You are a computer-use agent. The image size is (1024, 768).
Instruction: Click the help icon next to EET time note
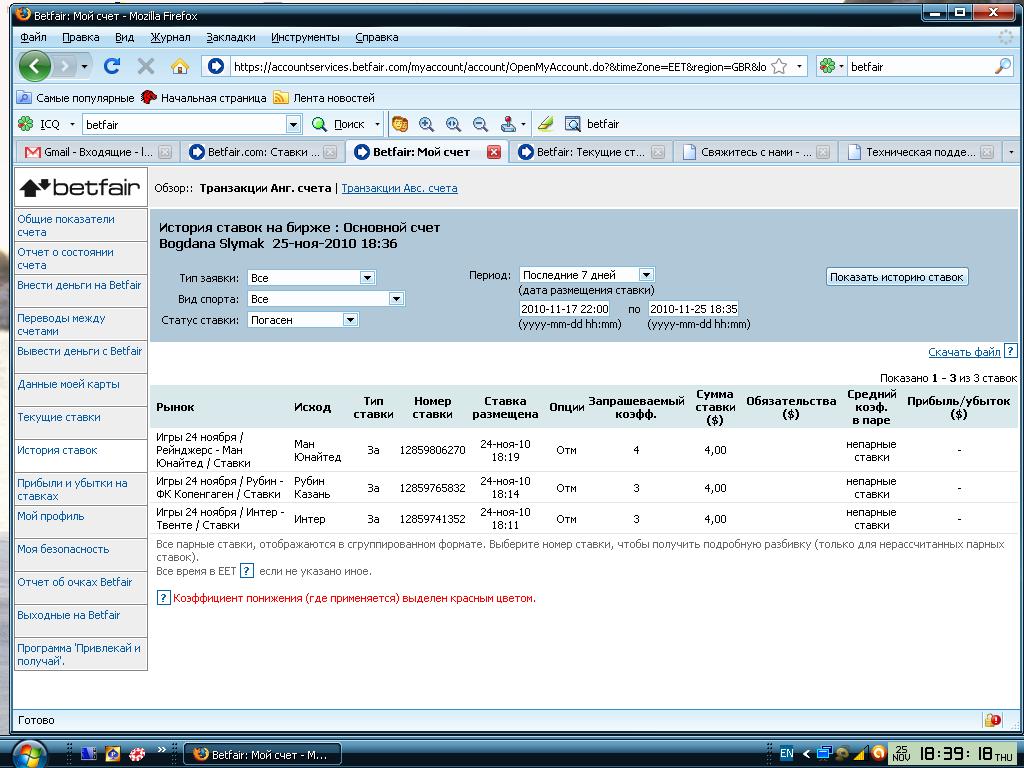click(x=246, y=571)
